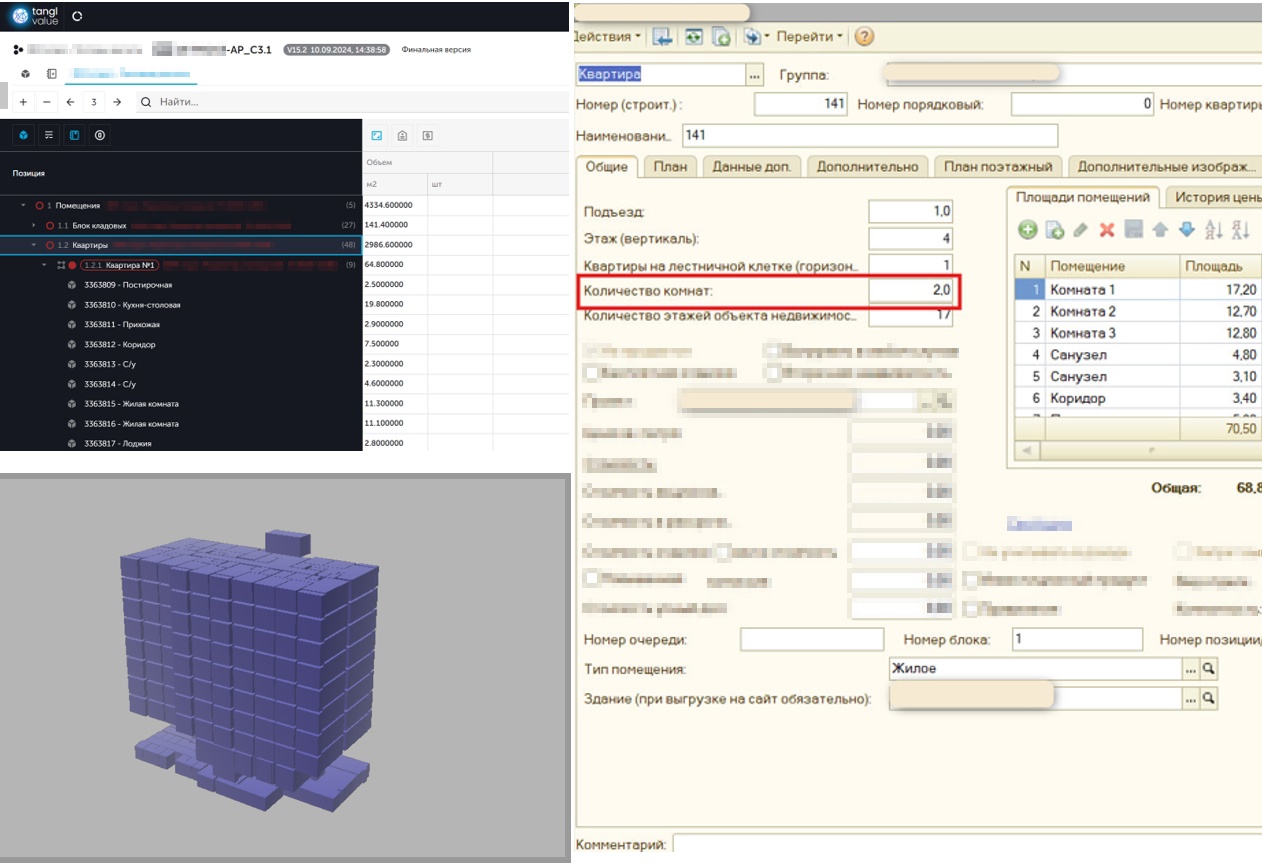This screenshot has height=866, width=1262.
Task: Select the 3363810 - Кухня-столовая item
Action: click(x=132, y=305)
